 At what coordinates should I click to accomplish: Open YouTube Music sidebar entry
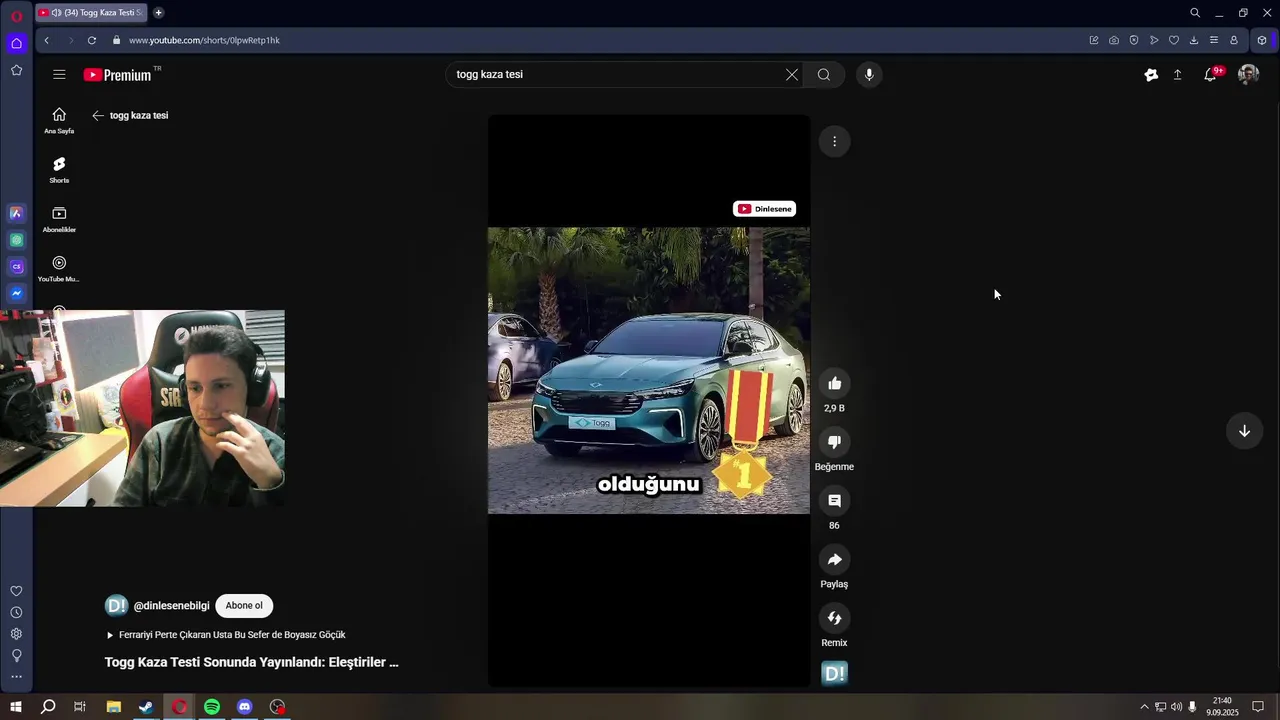click(x=59, y=268)
